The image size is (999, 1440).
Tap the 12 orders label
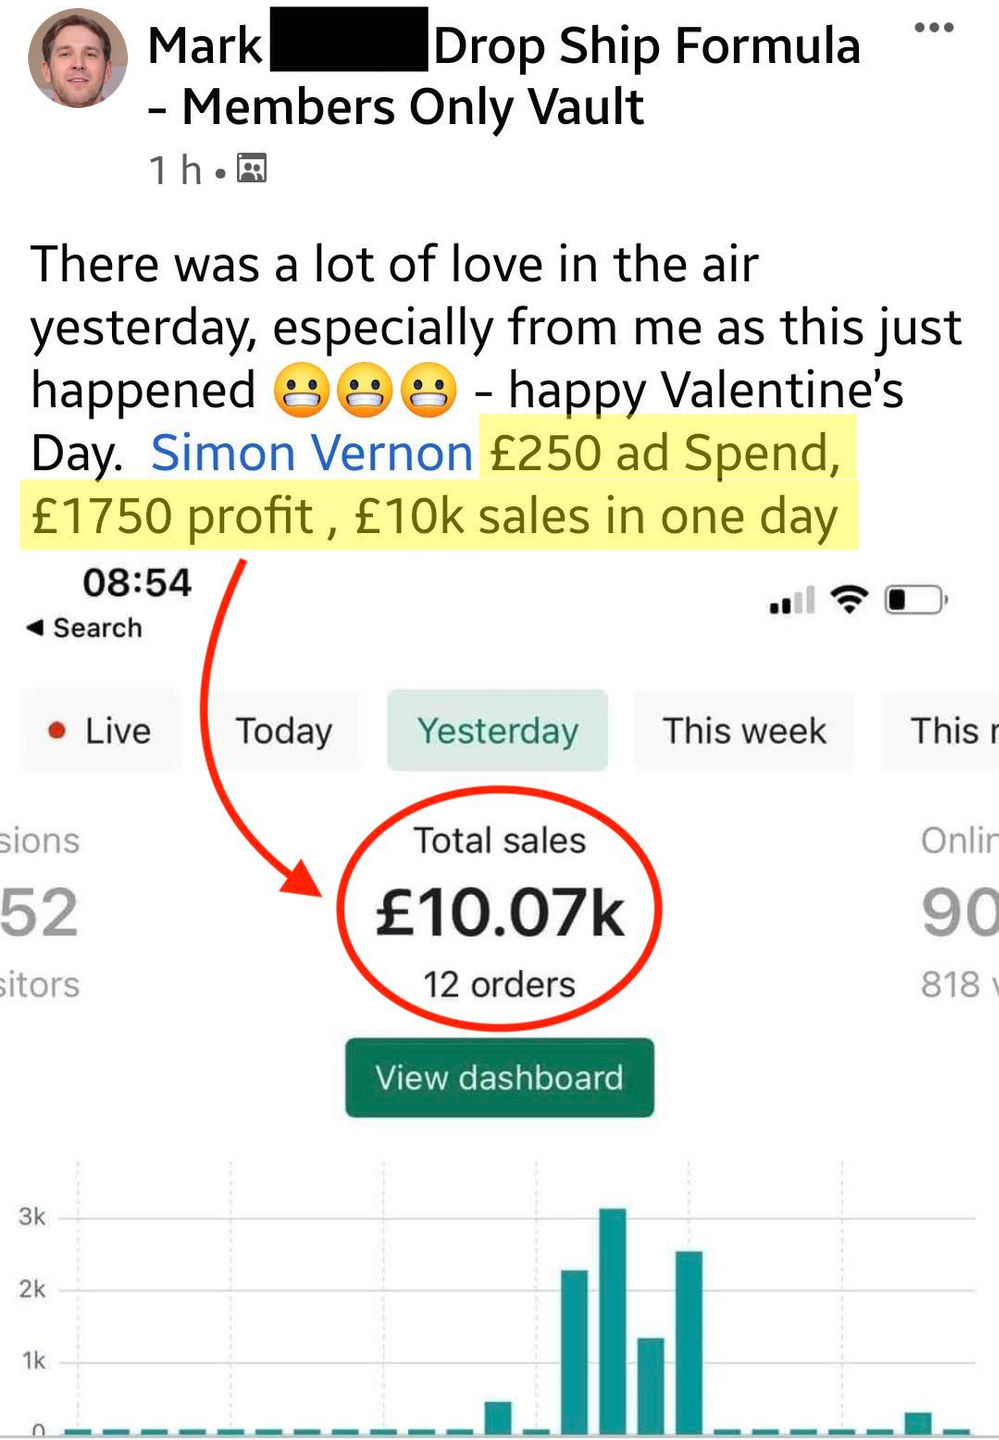click(x=500, y=985)
